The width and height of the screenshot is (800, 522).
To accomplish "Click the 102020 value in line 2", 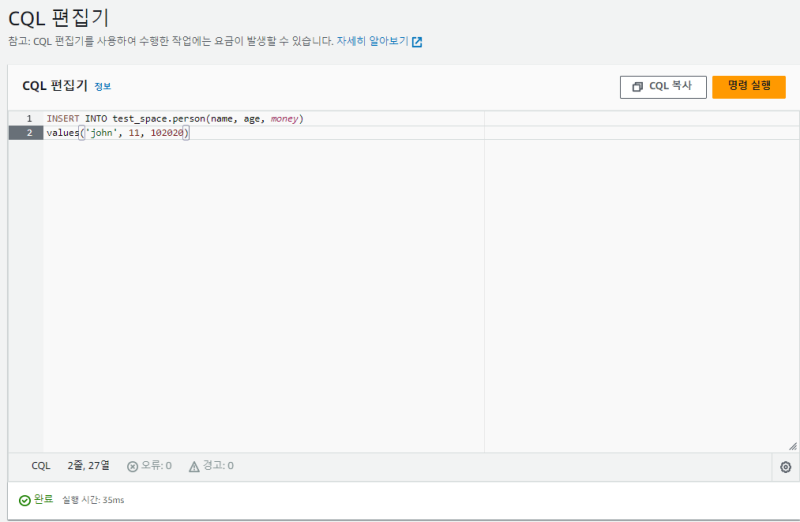I will (167, 133).
